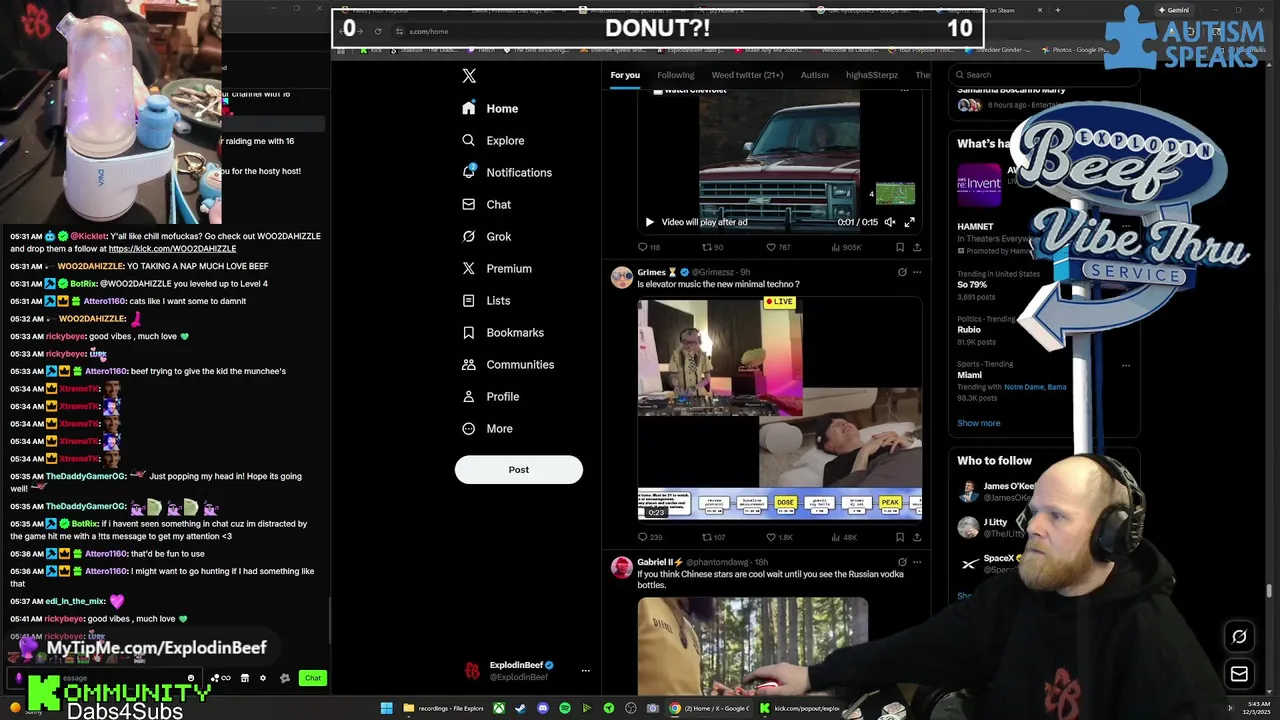Switch to the Following tab
This screenshot has height=720, width=1280.
pos(675,75)
